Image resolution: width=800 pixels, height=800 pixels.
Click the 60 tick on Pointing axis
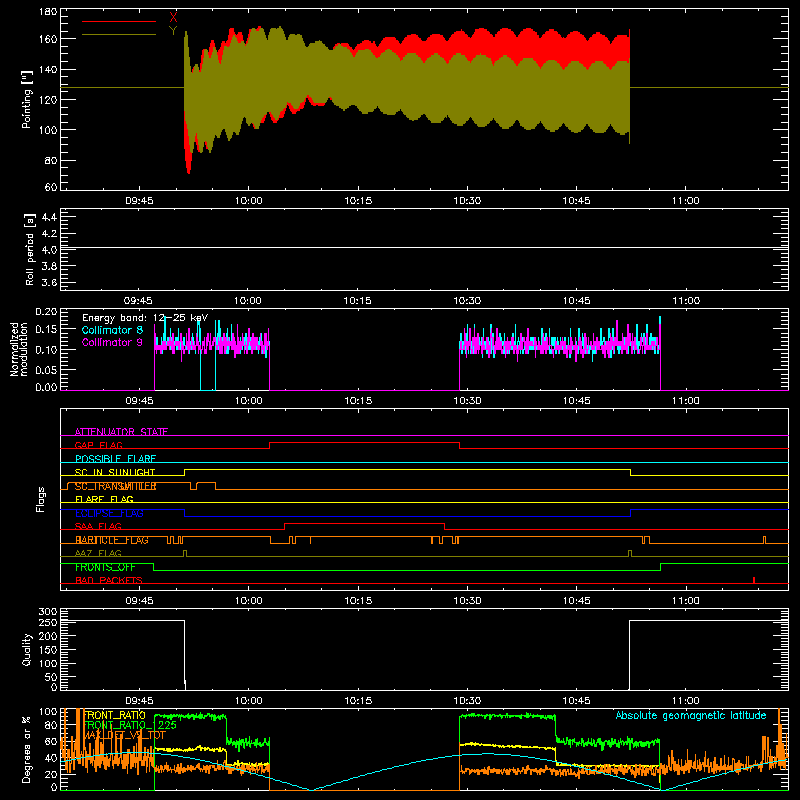coord(51,187)
